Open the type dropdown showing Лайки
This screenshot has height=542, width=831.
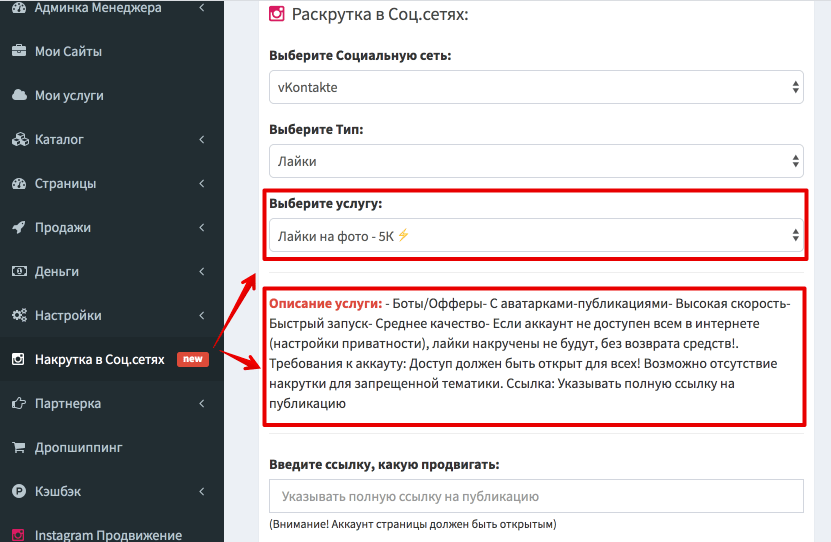[x=536, y=160]
